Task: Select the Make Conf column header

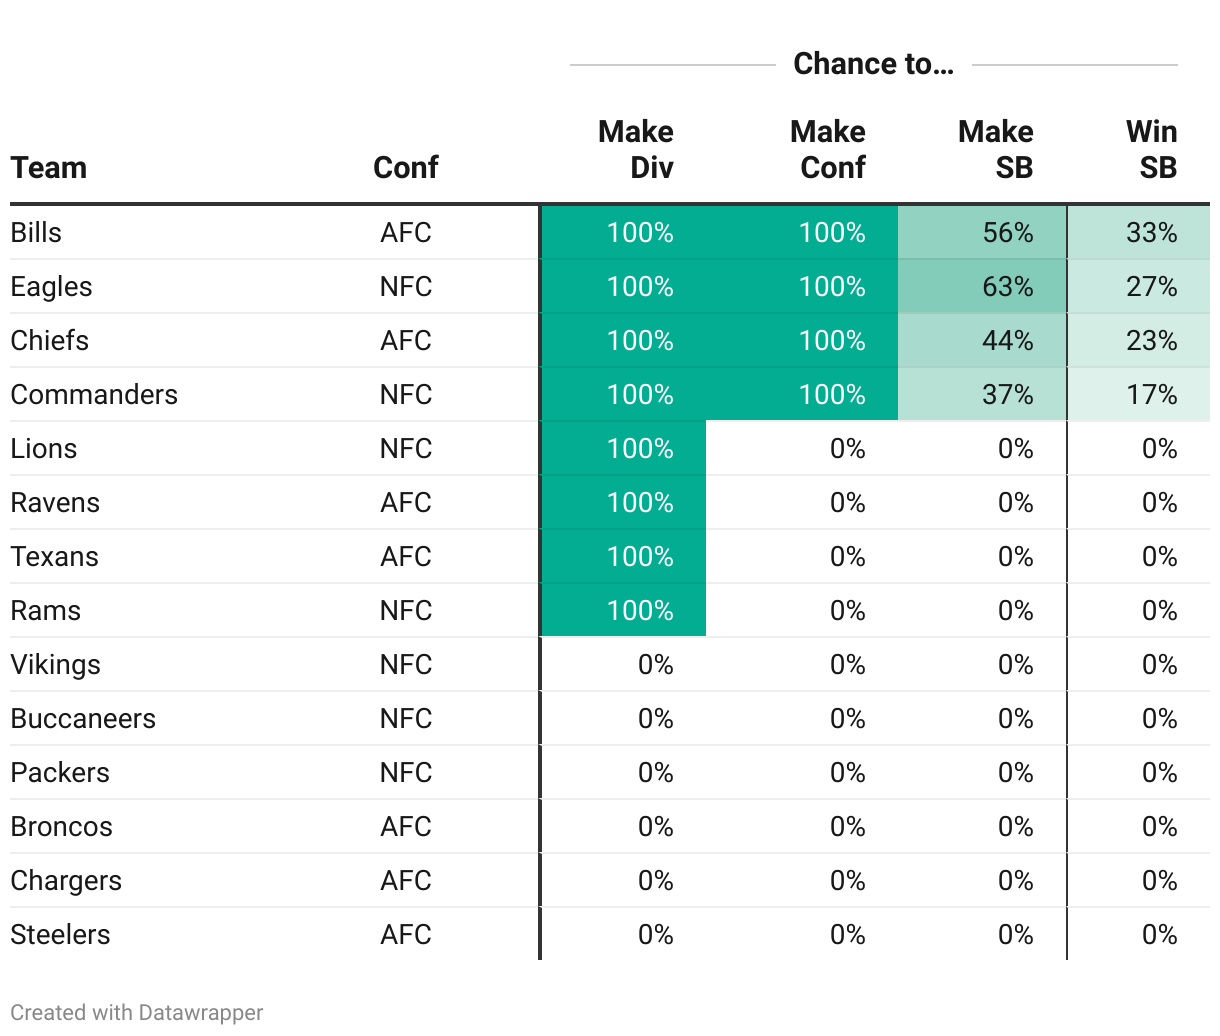Action: 828,149
